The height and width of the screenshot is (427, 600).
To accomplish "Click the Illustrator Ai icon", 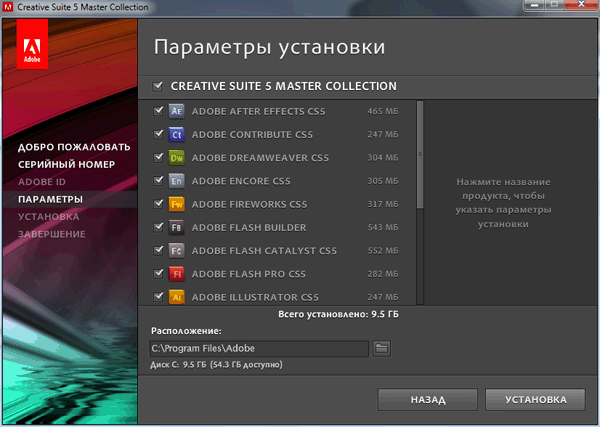I will tap(176, 297).
